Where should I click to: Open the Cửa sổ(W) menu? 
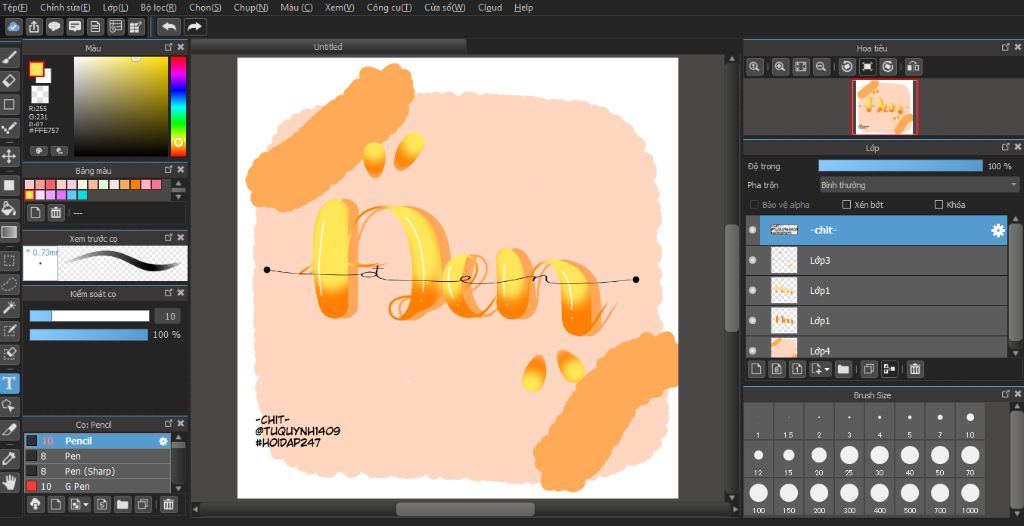tap(445, 8)
